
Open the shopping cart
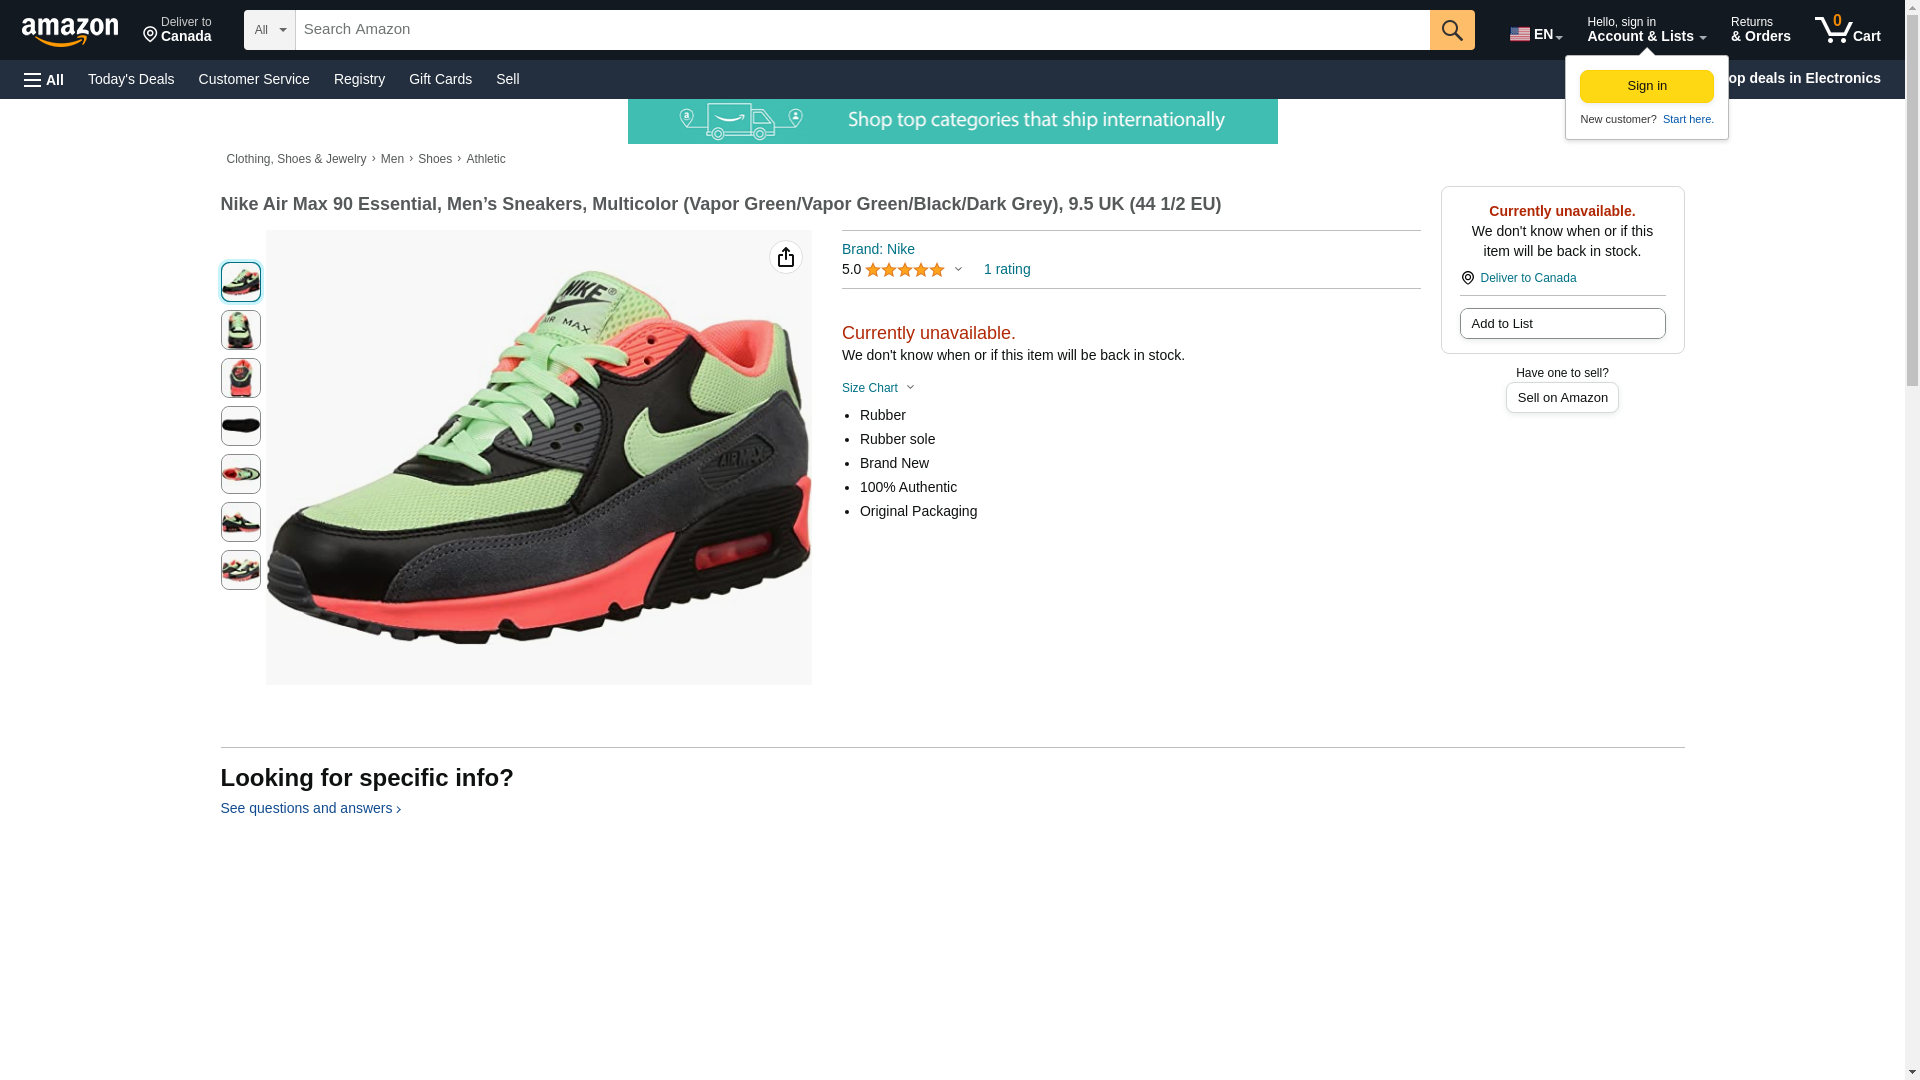coord(1847,30)
